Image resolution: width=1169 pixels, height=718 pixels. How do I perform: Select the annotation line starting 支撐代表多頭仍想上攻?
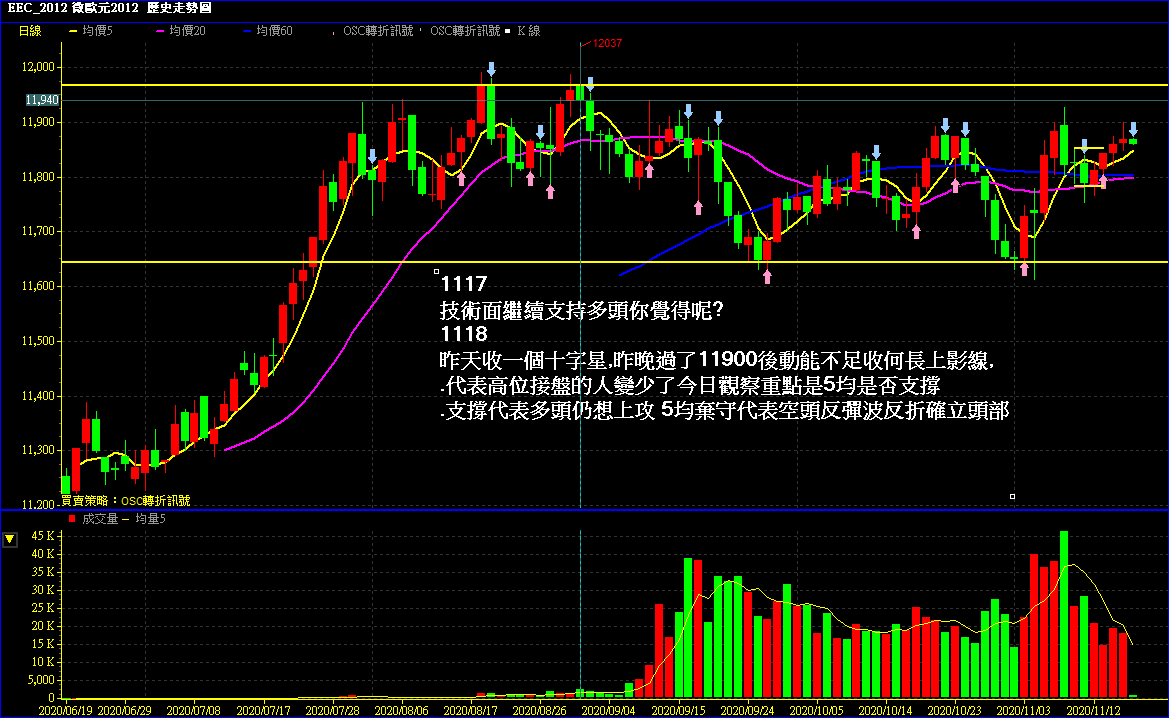[x=724, y=410]
